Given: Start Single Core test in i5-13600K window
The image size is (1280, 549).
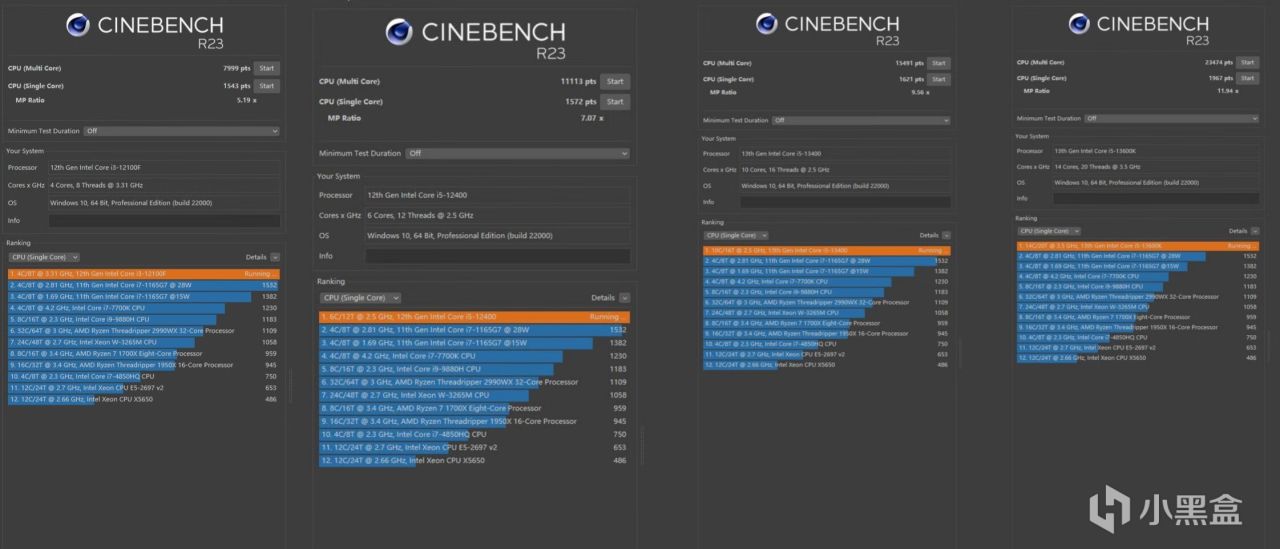Looking at the screenshot, I should (x=1247, y=77).
